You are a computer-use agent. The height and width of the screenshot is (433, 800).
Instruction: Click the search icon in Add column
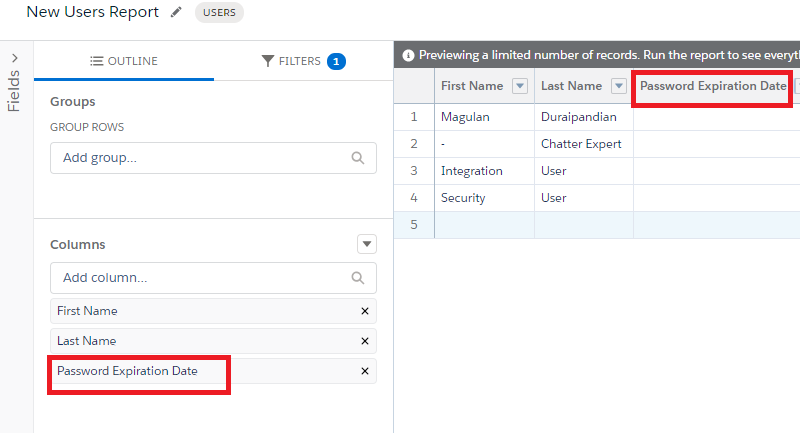358,278
